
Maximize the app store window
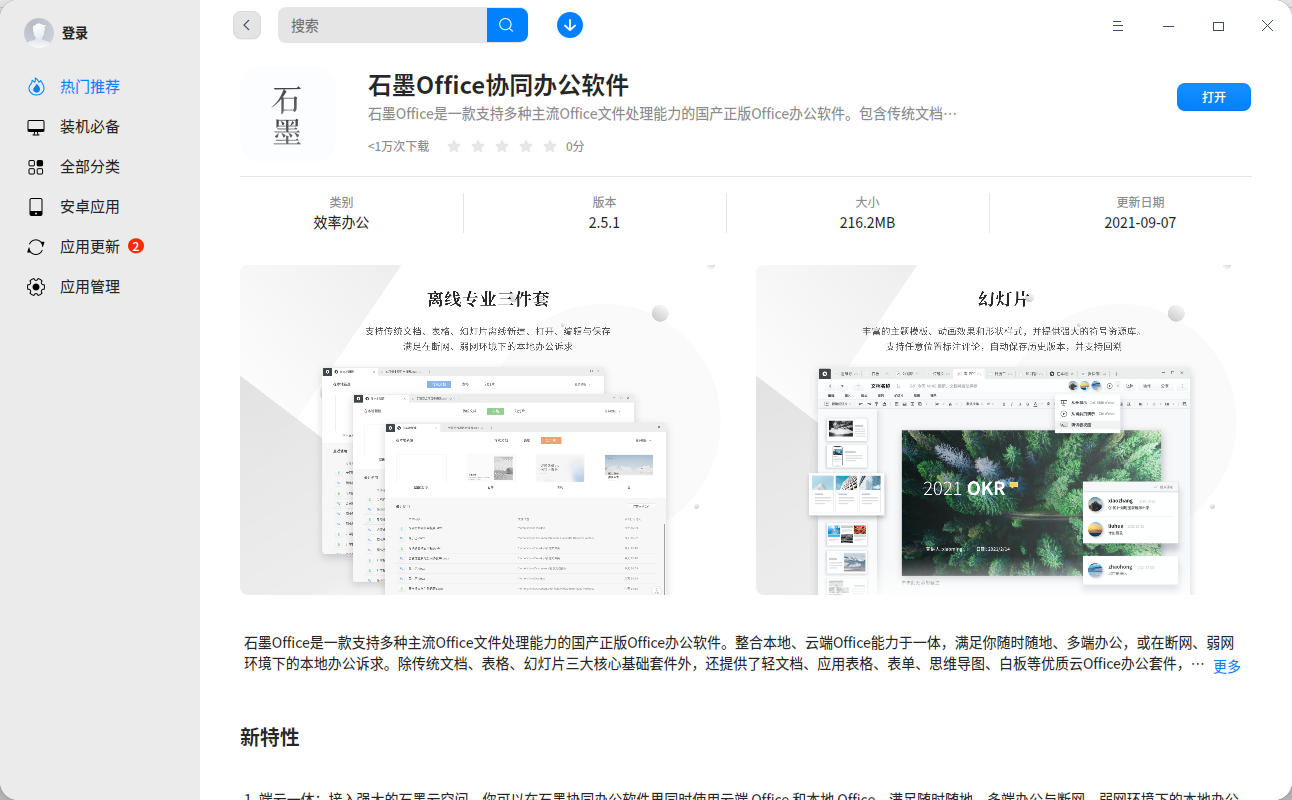point(1218,26)
